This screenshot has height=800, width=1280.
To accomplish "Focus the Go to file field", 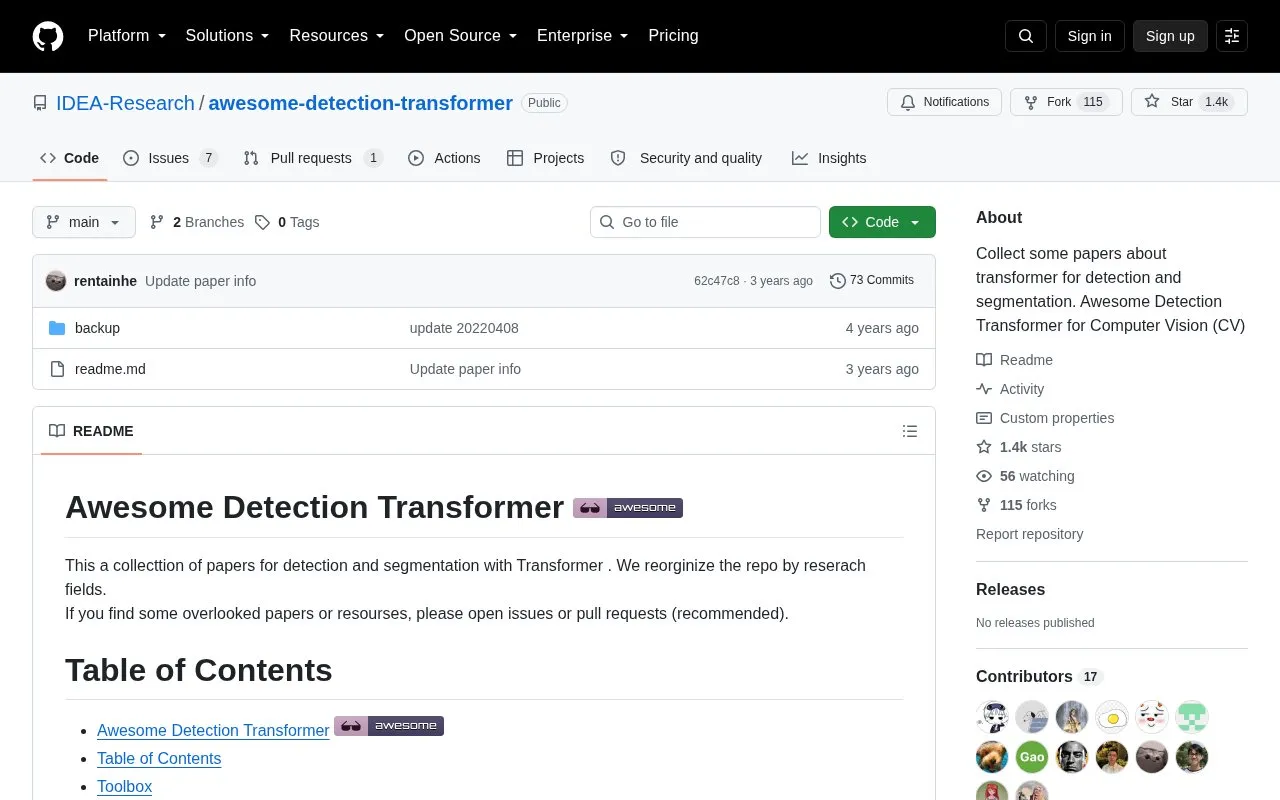I will coord(705,222).
